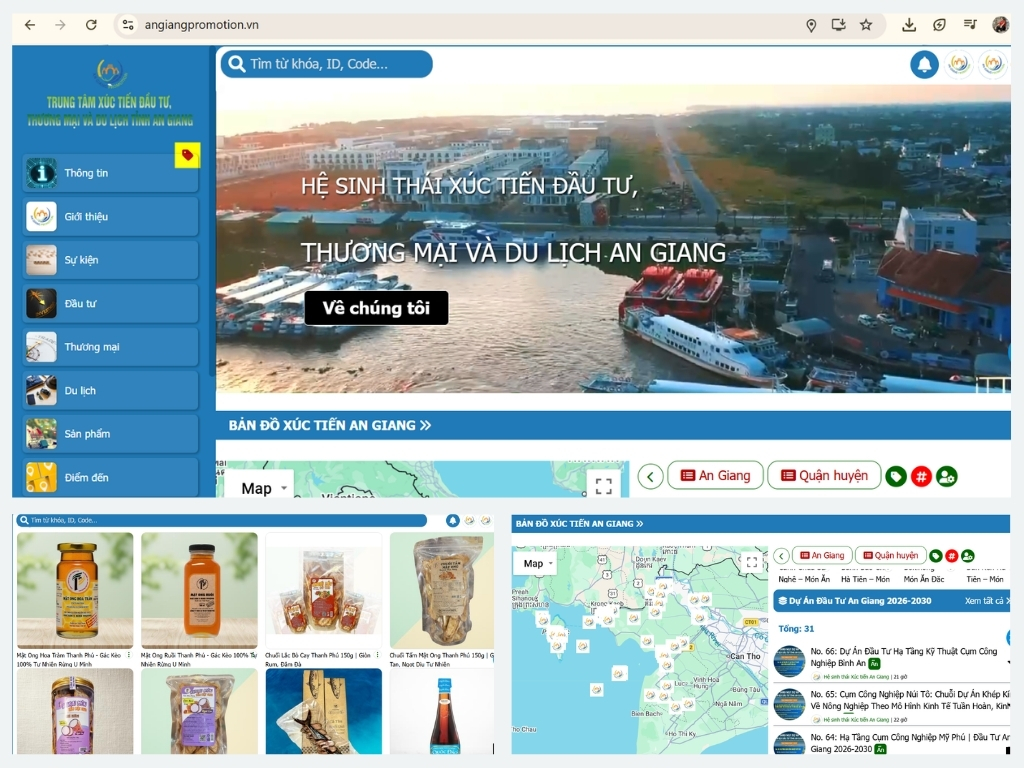This screenshot has height=768, width=1024.
Task: Reload the page in the browser
Action: [x=91, y=25]
